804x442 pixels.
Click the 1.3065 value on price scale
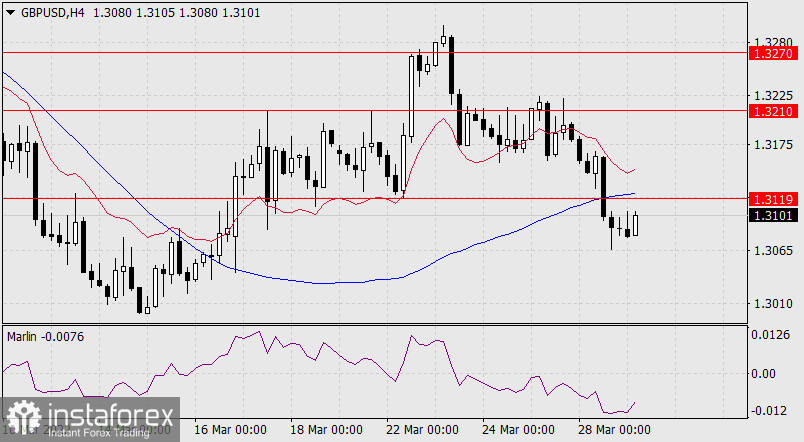[x=774, y=251]
